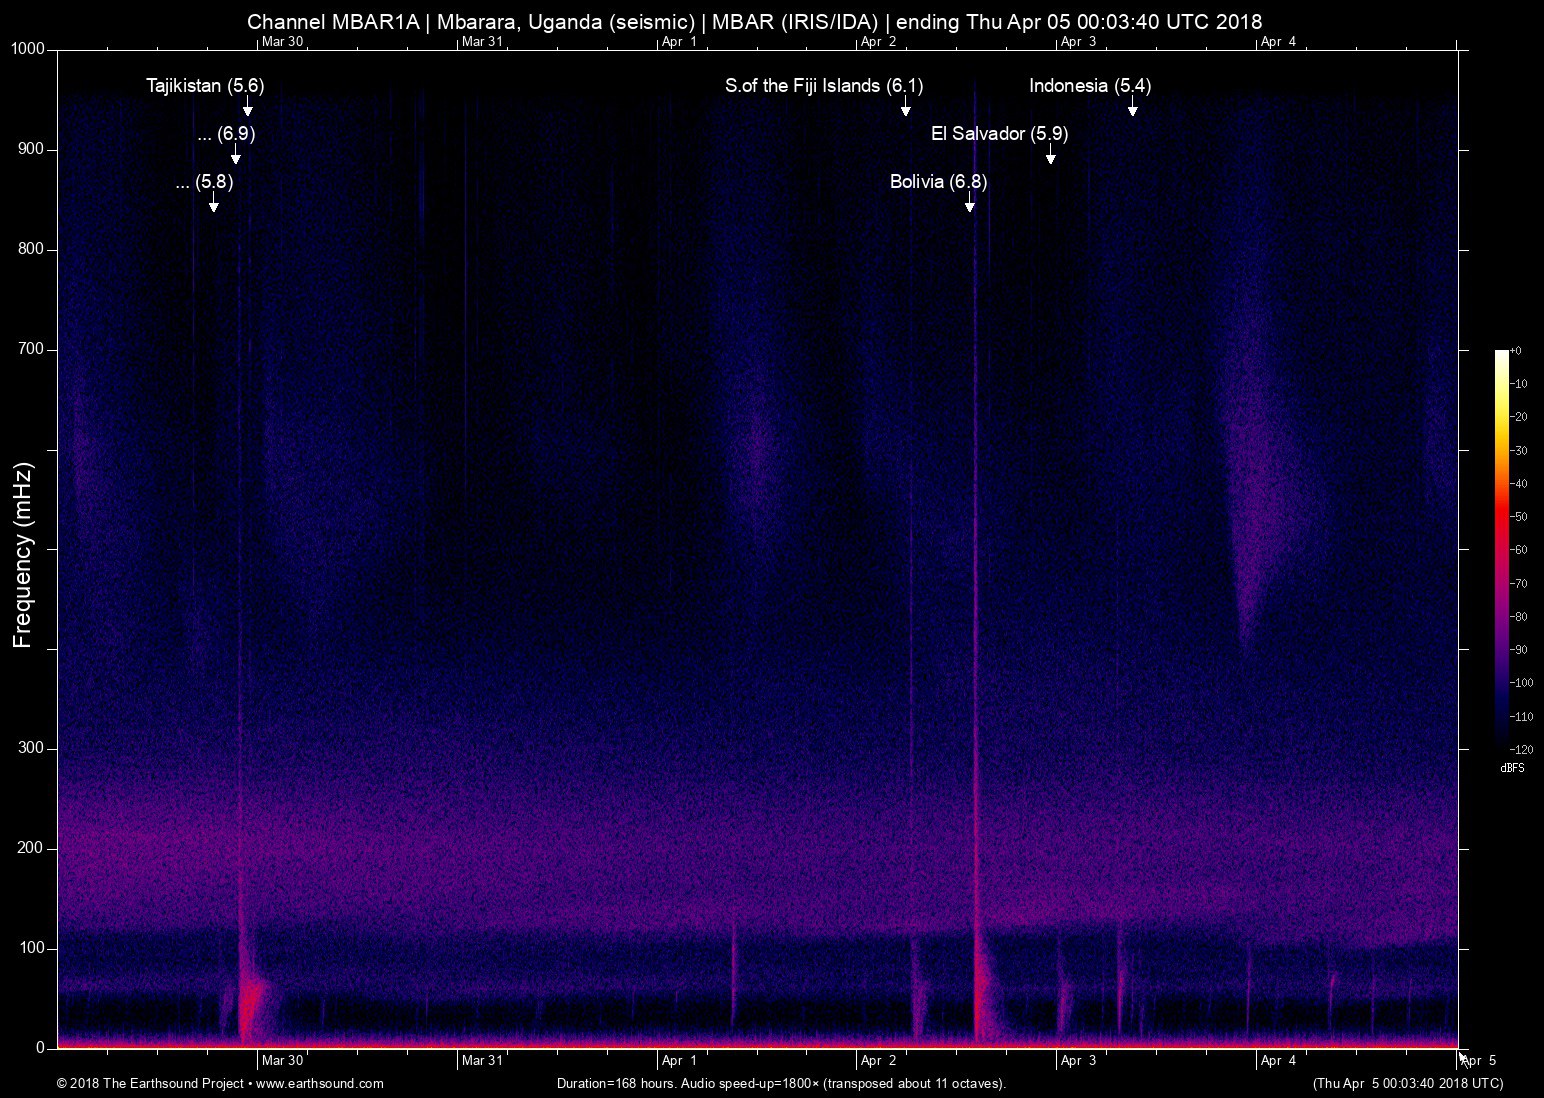The image size is (1544, 1098).
Task: Click the arrow under S.of the Fiji Islands
Action: 905,108
